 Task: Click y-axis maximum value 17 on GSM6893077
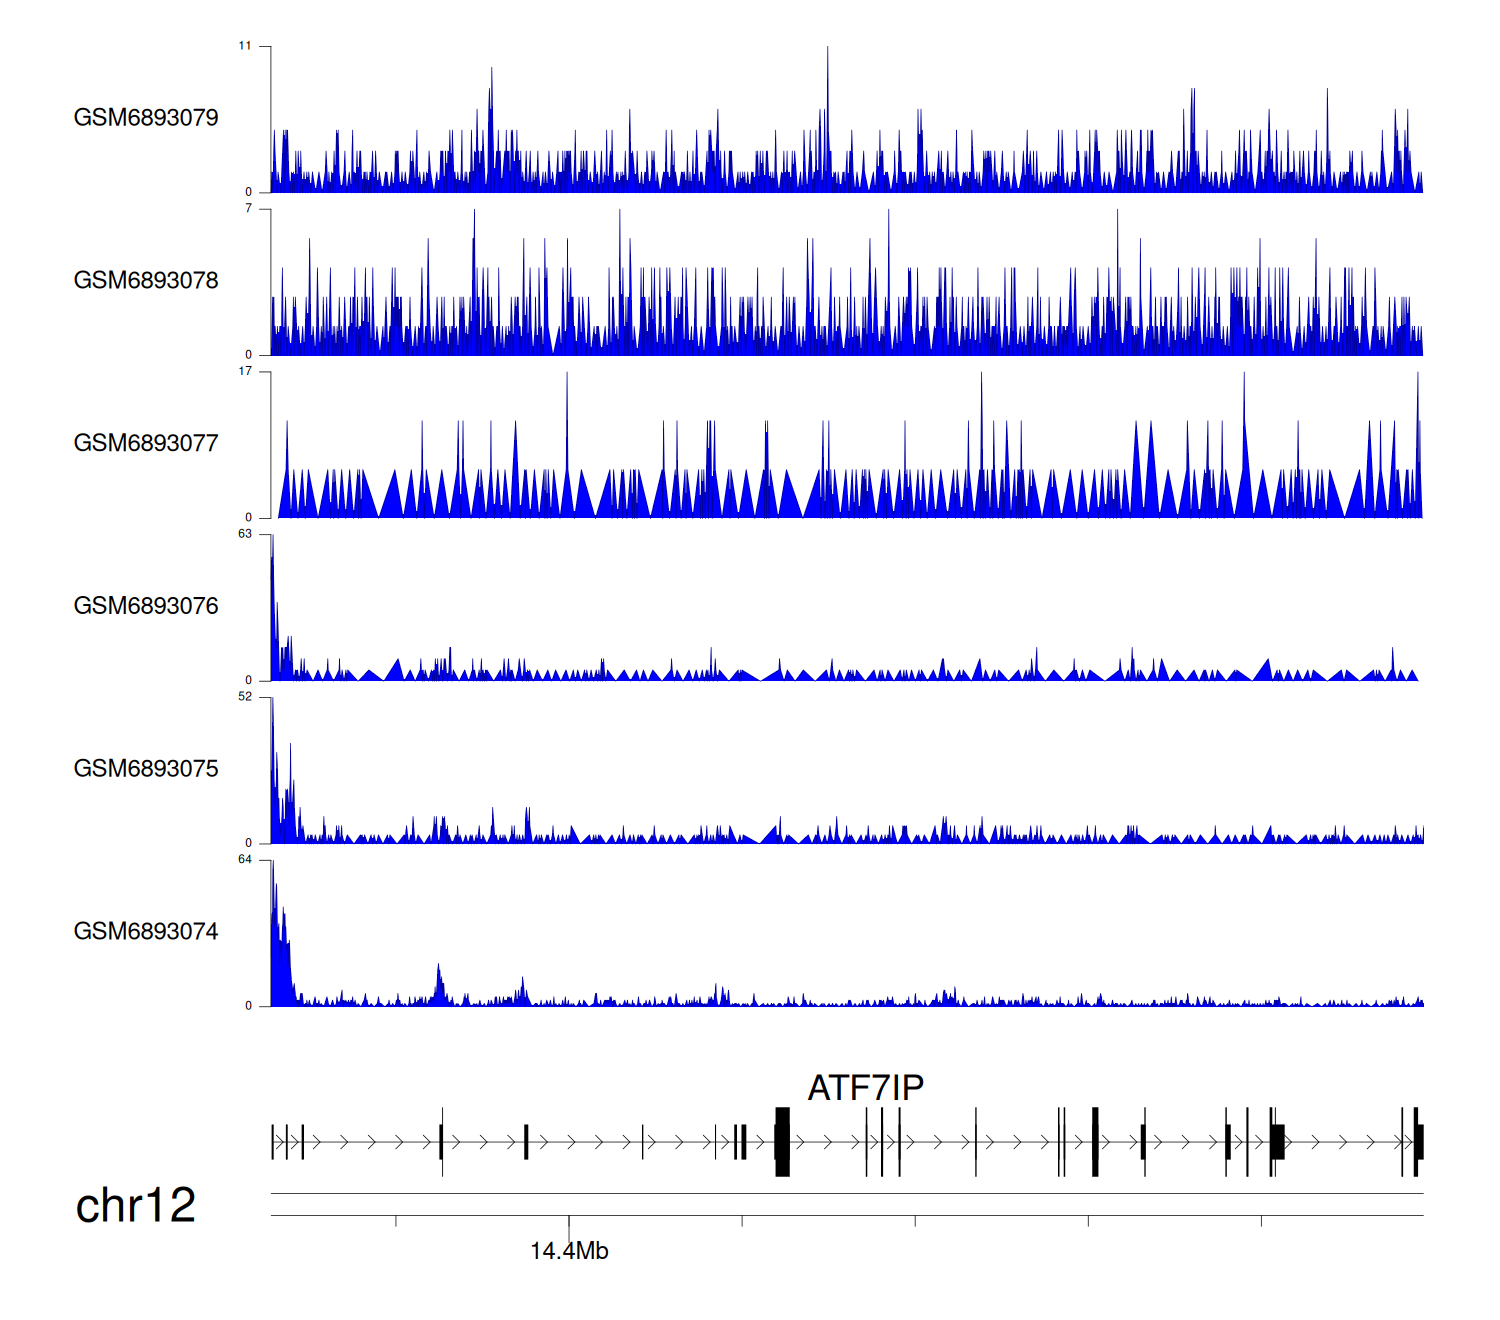tap(245, 371)
